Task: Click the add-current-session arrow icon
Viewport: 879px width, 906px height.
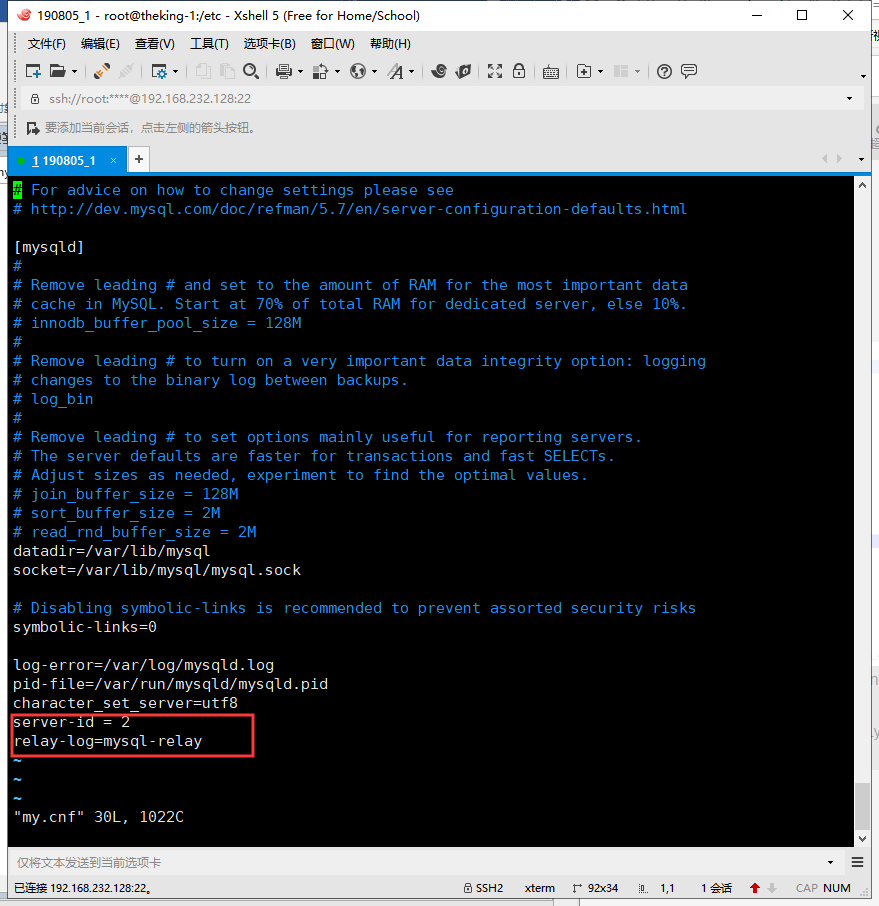Action: point(33,128)
